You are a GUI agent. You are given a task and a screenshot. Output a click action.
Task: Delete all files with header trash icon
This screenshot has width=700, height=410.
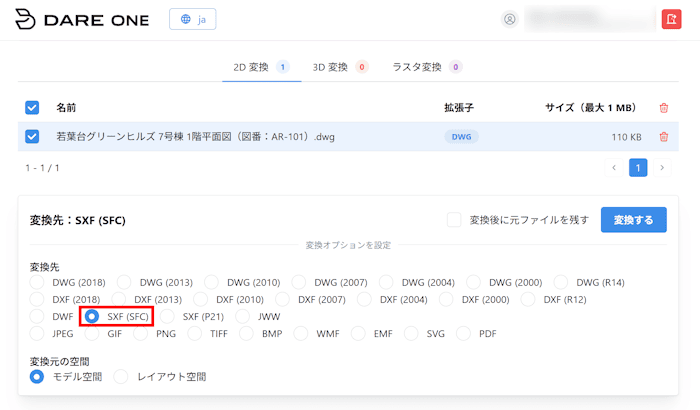(x=663, y=108)
